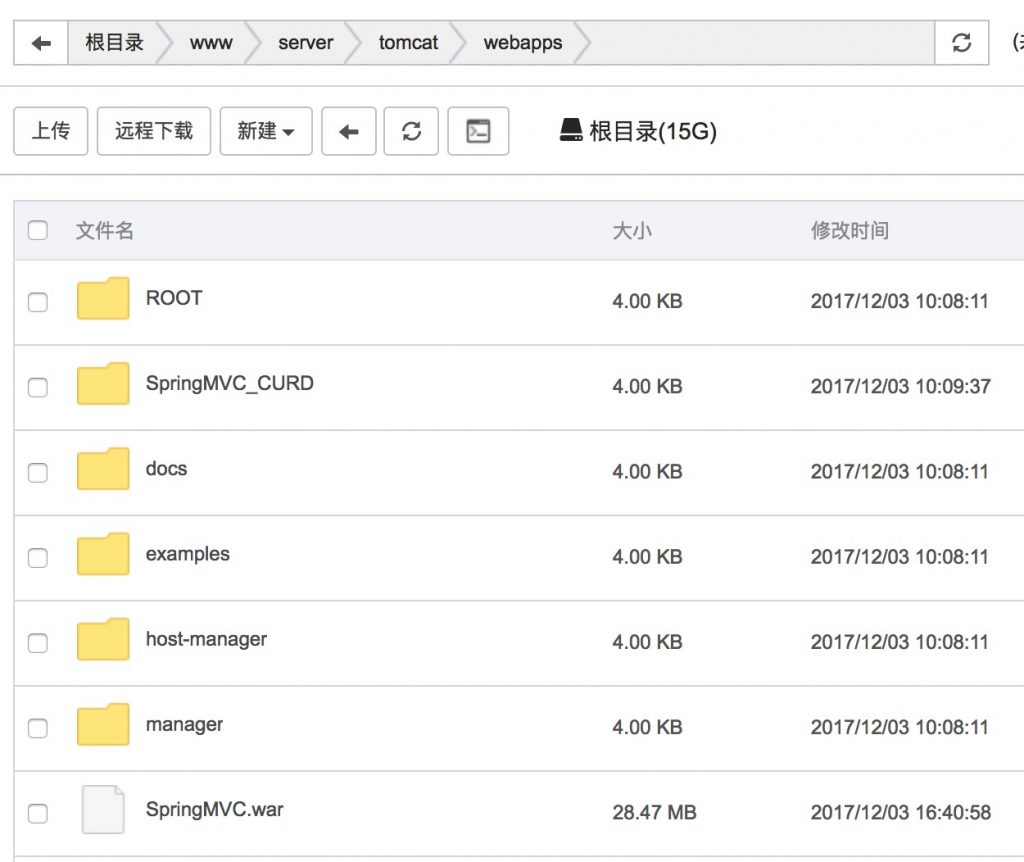Click the back arrow in the path bar
Screen dimensions: 1024x862
pyautogui.click(x=41, y=43)
